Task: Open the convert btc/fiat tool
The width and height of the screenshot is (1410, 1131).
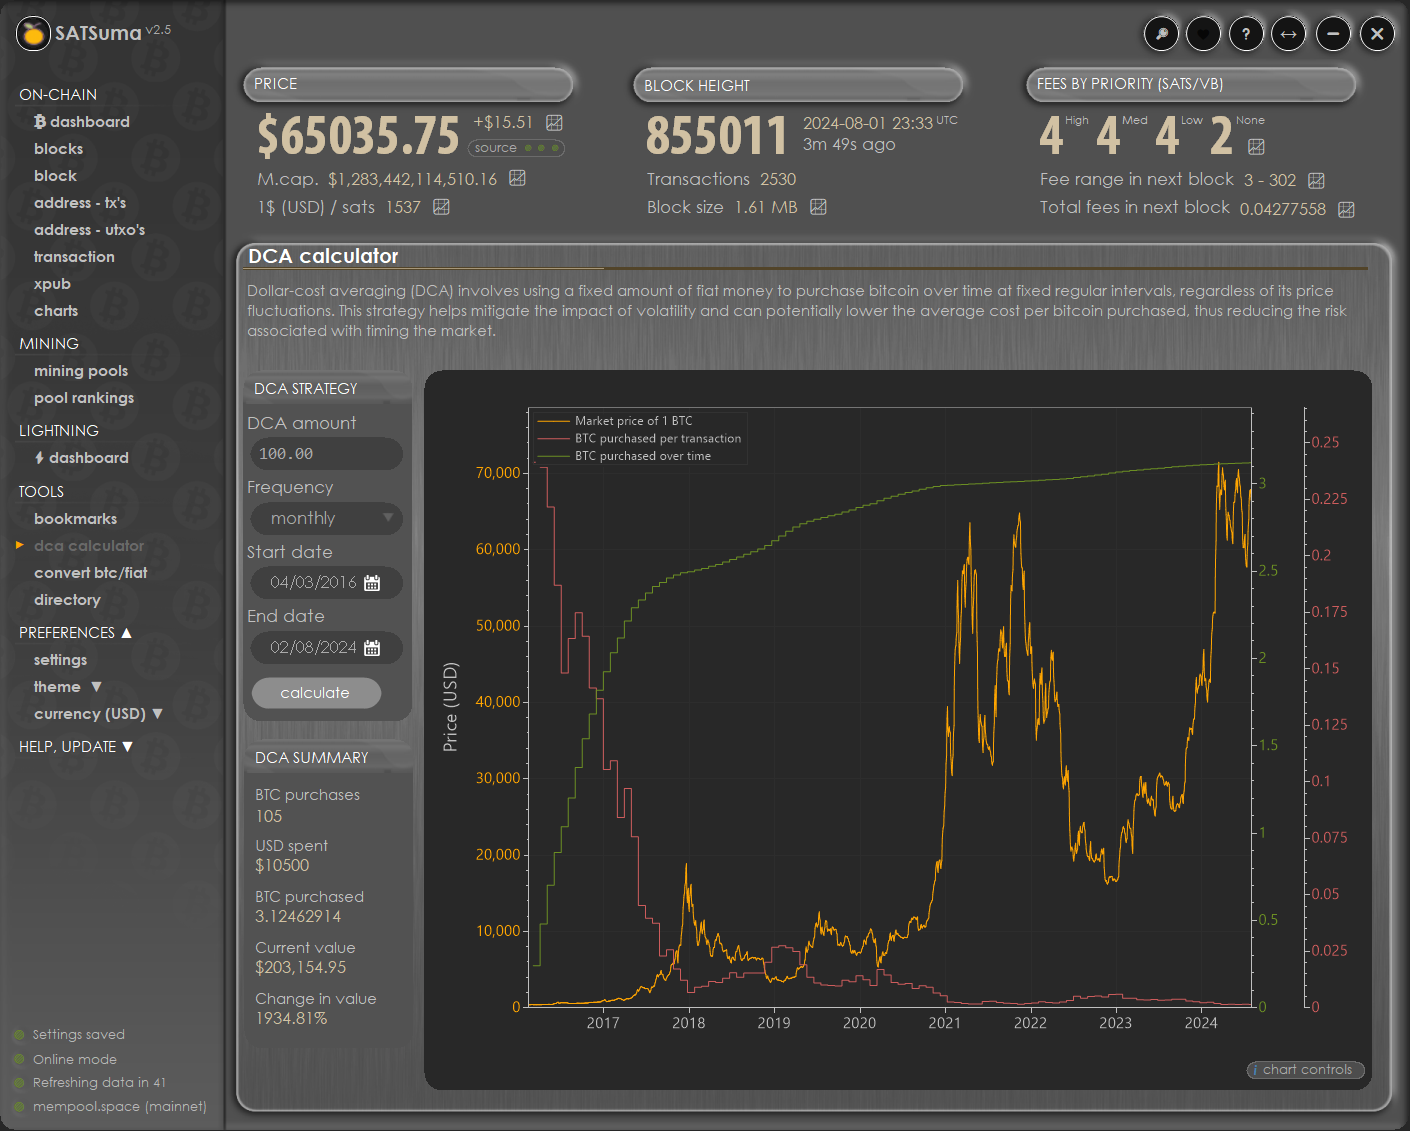Action: [90, 573]
